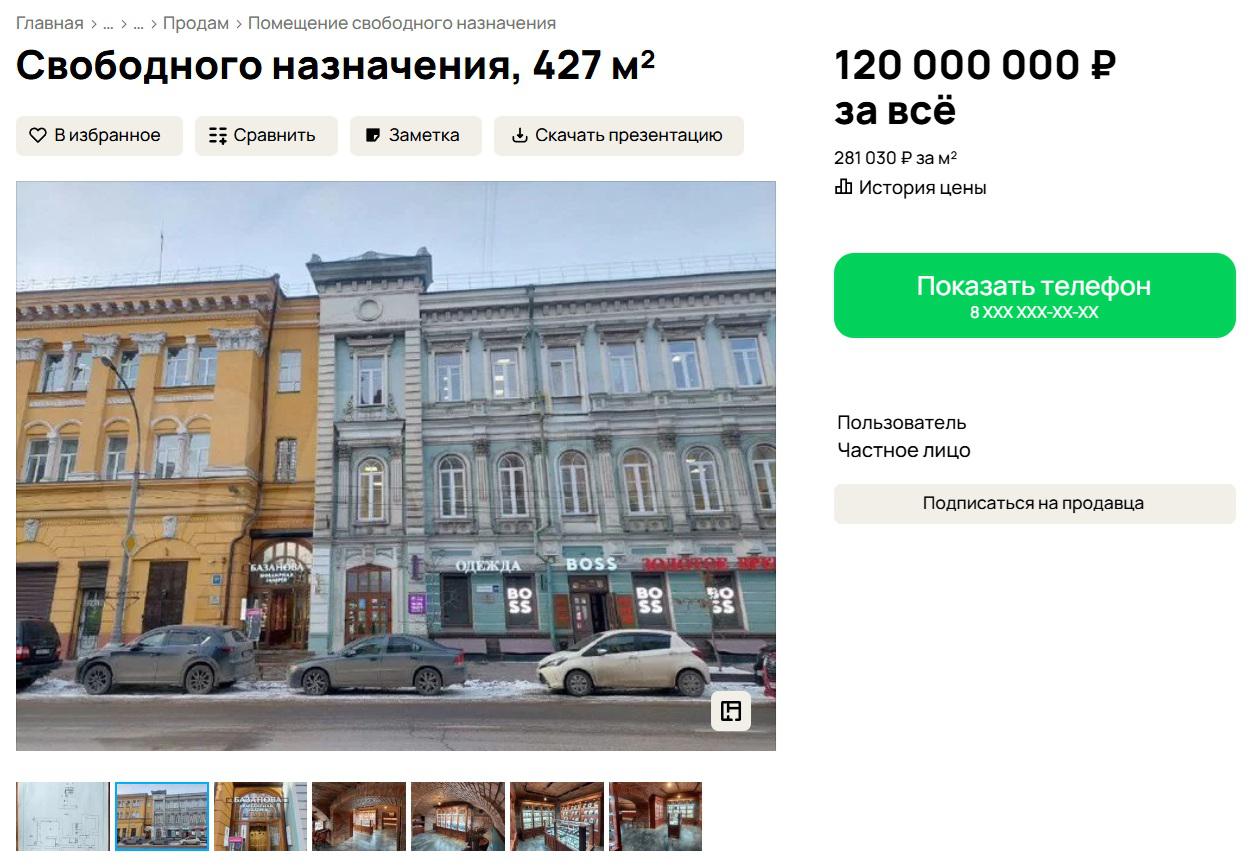Show the seller's phone number
This screenshot has width=1254, height=868.
(x=1035, y=295)
